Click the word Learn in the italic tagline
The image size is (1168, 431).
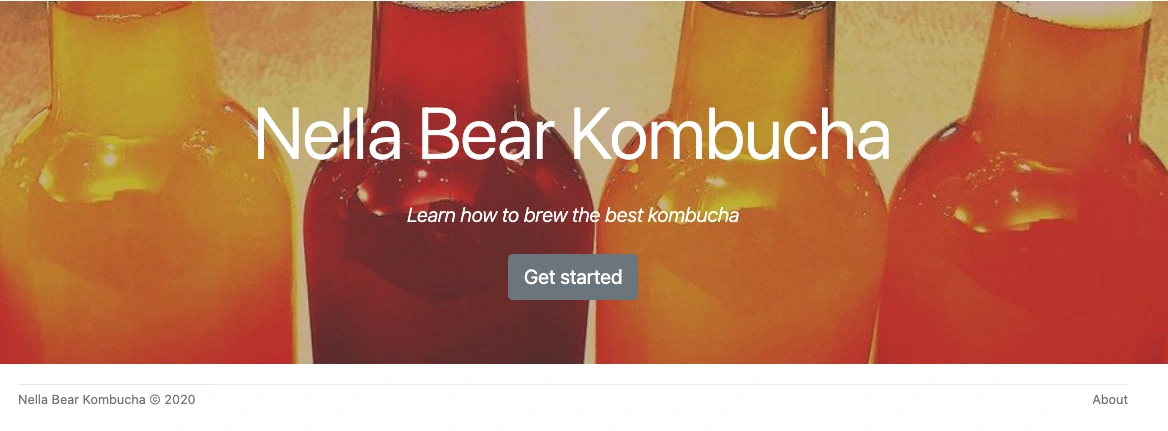click(x=431, y=216)
